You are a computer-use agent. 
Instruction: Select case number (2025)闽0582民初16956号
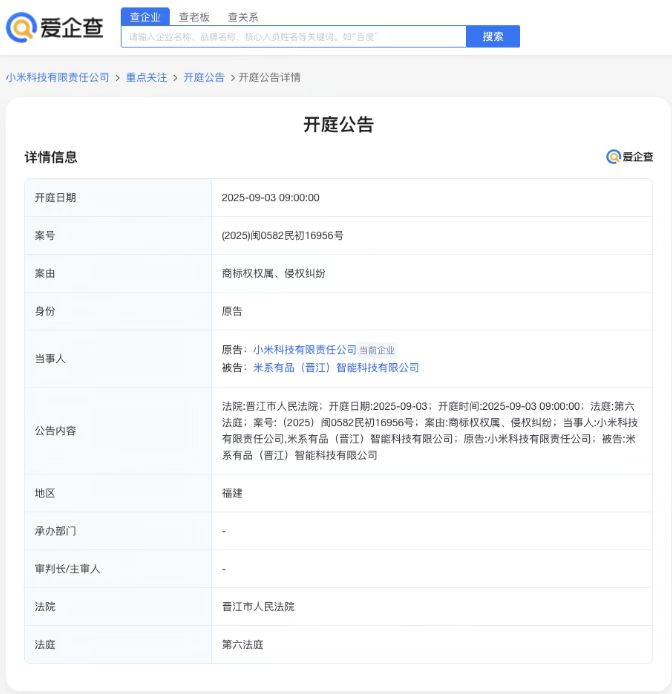click(282, 235)
